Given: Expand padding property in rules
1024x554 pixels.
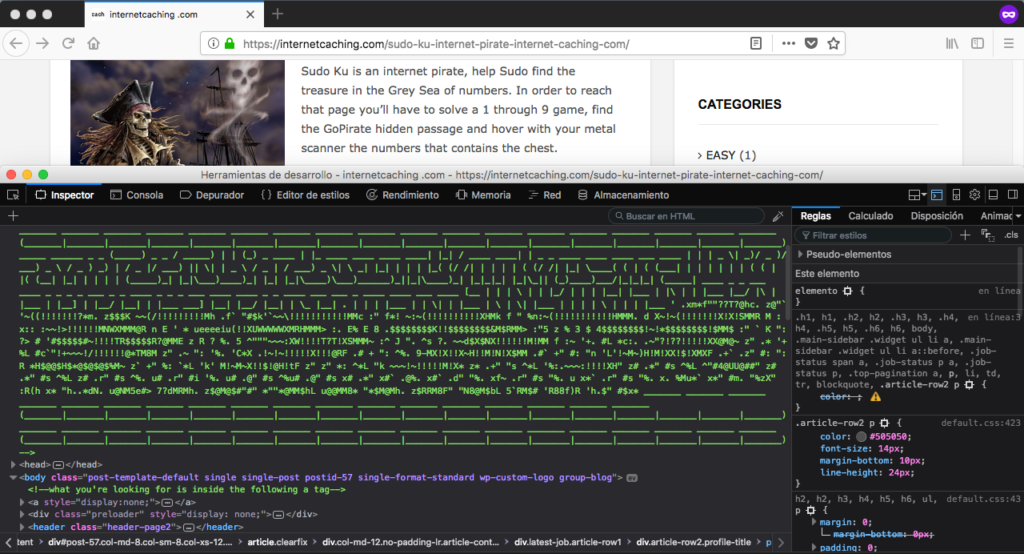Looking at the screenshot, I should click(x=814, y=547).
